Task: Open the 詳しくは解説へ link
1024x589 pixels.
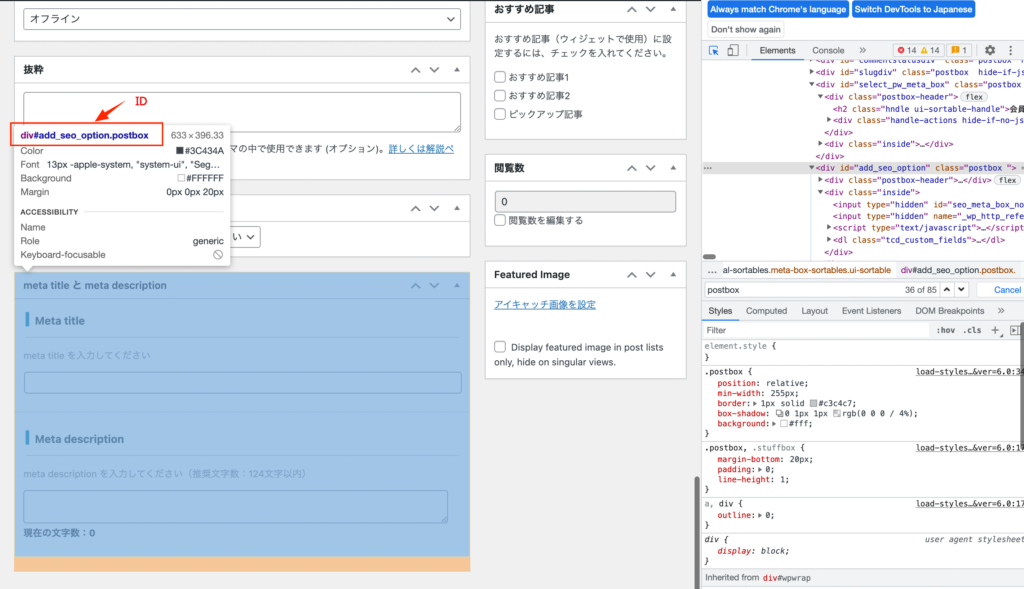Action: [421, 149]
